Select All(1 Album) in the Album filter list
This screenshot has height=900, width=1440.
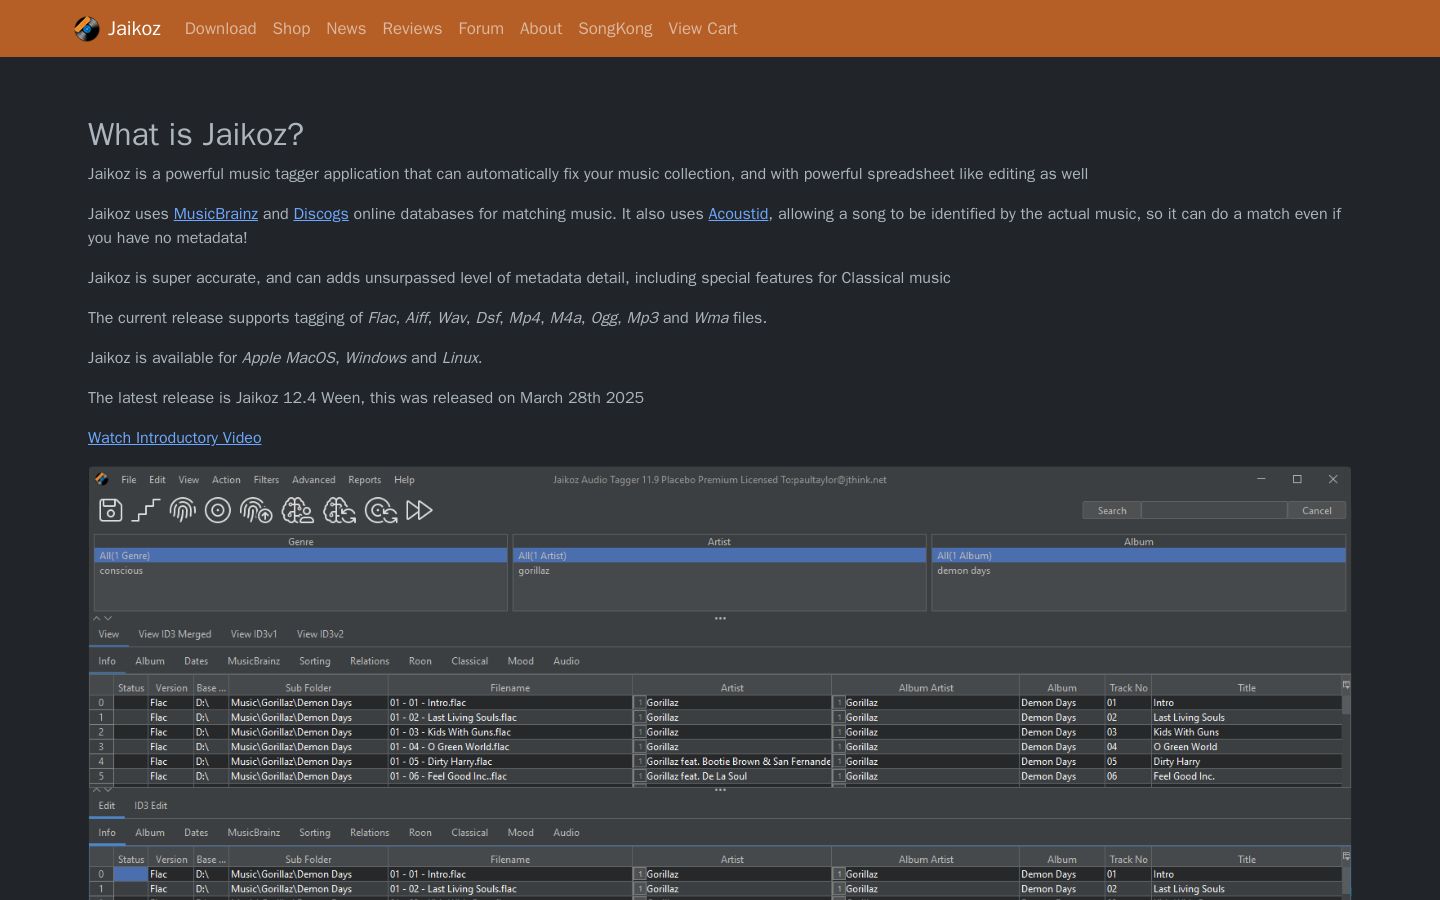[1139, 556]
